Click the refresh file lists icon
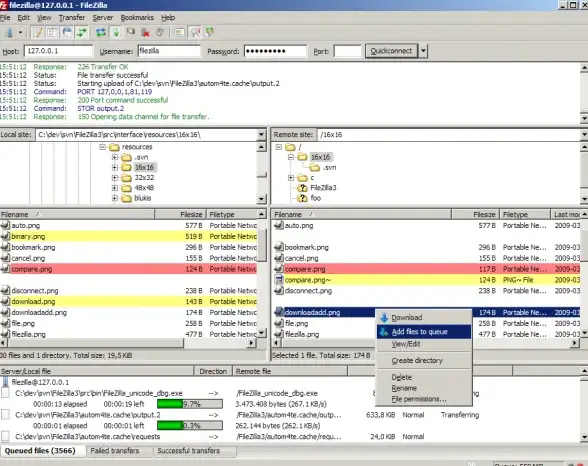 (x=100, y=33)
